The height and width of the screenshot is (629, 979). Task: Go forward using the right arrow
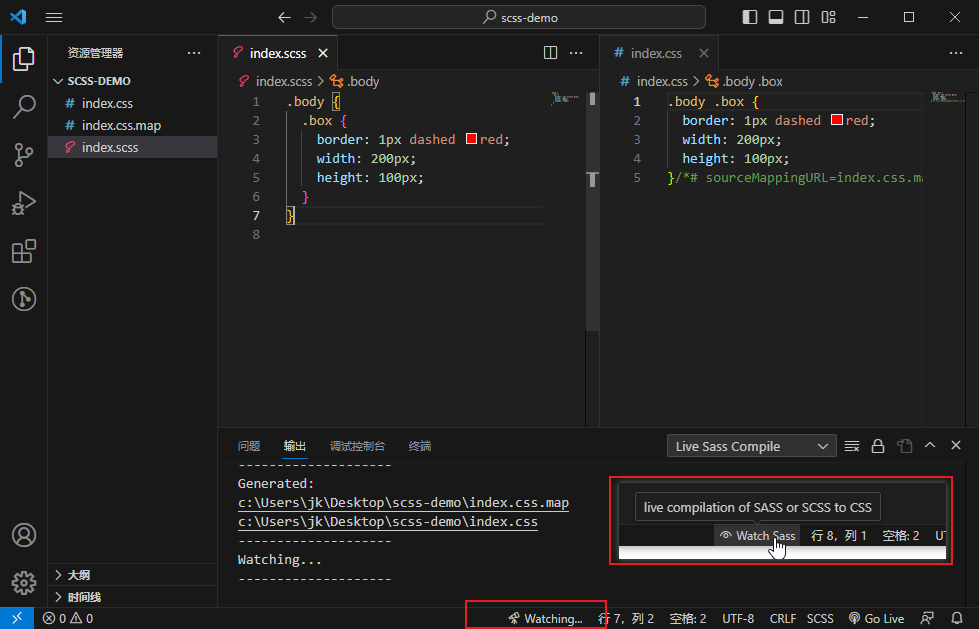pyautogui.click(x=310, y=17)
